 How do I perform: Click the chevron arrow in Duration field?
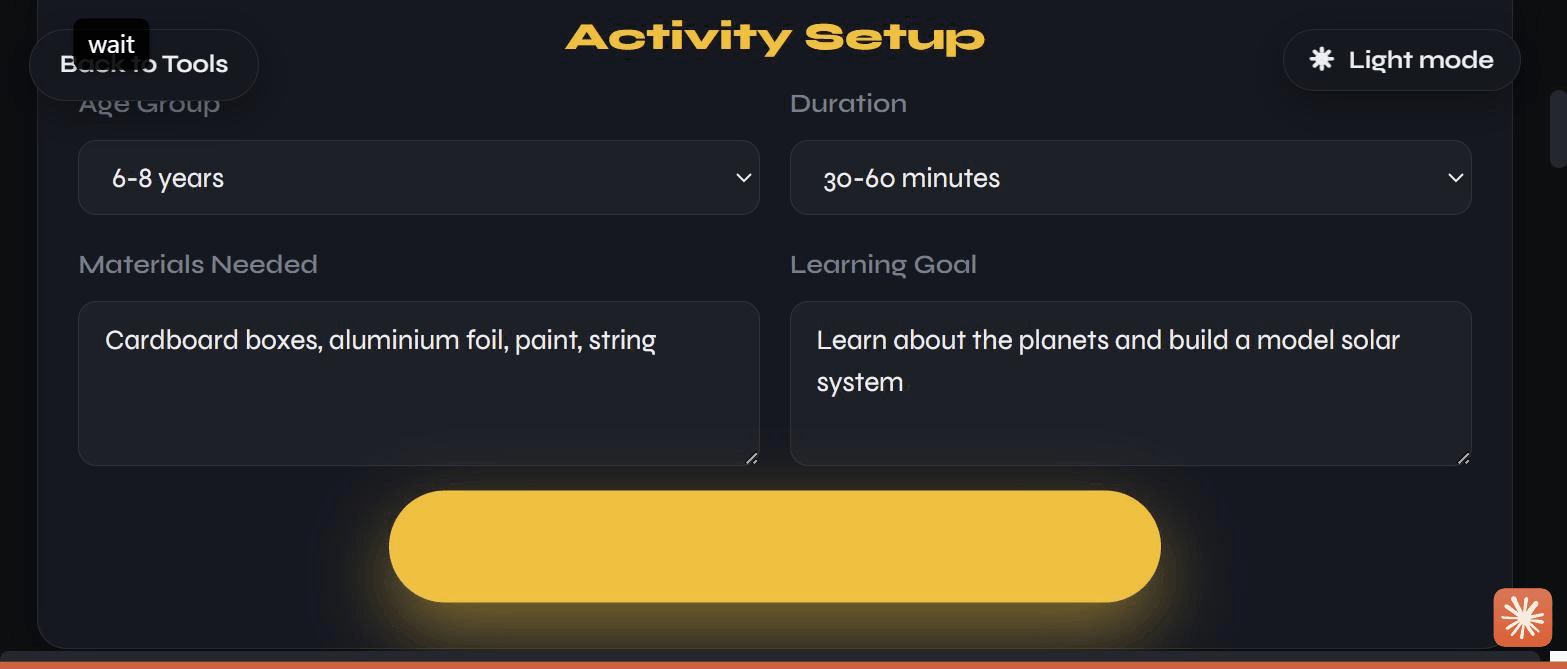click(1455, 178)
